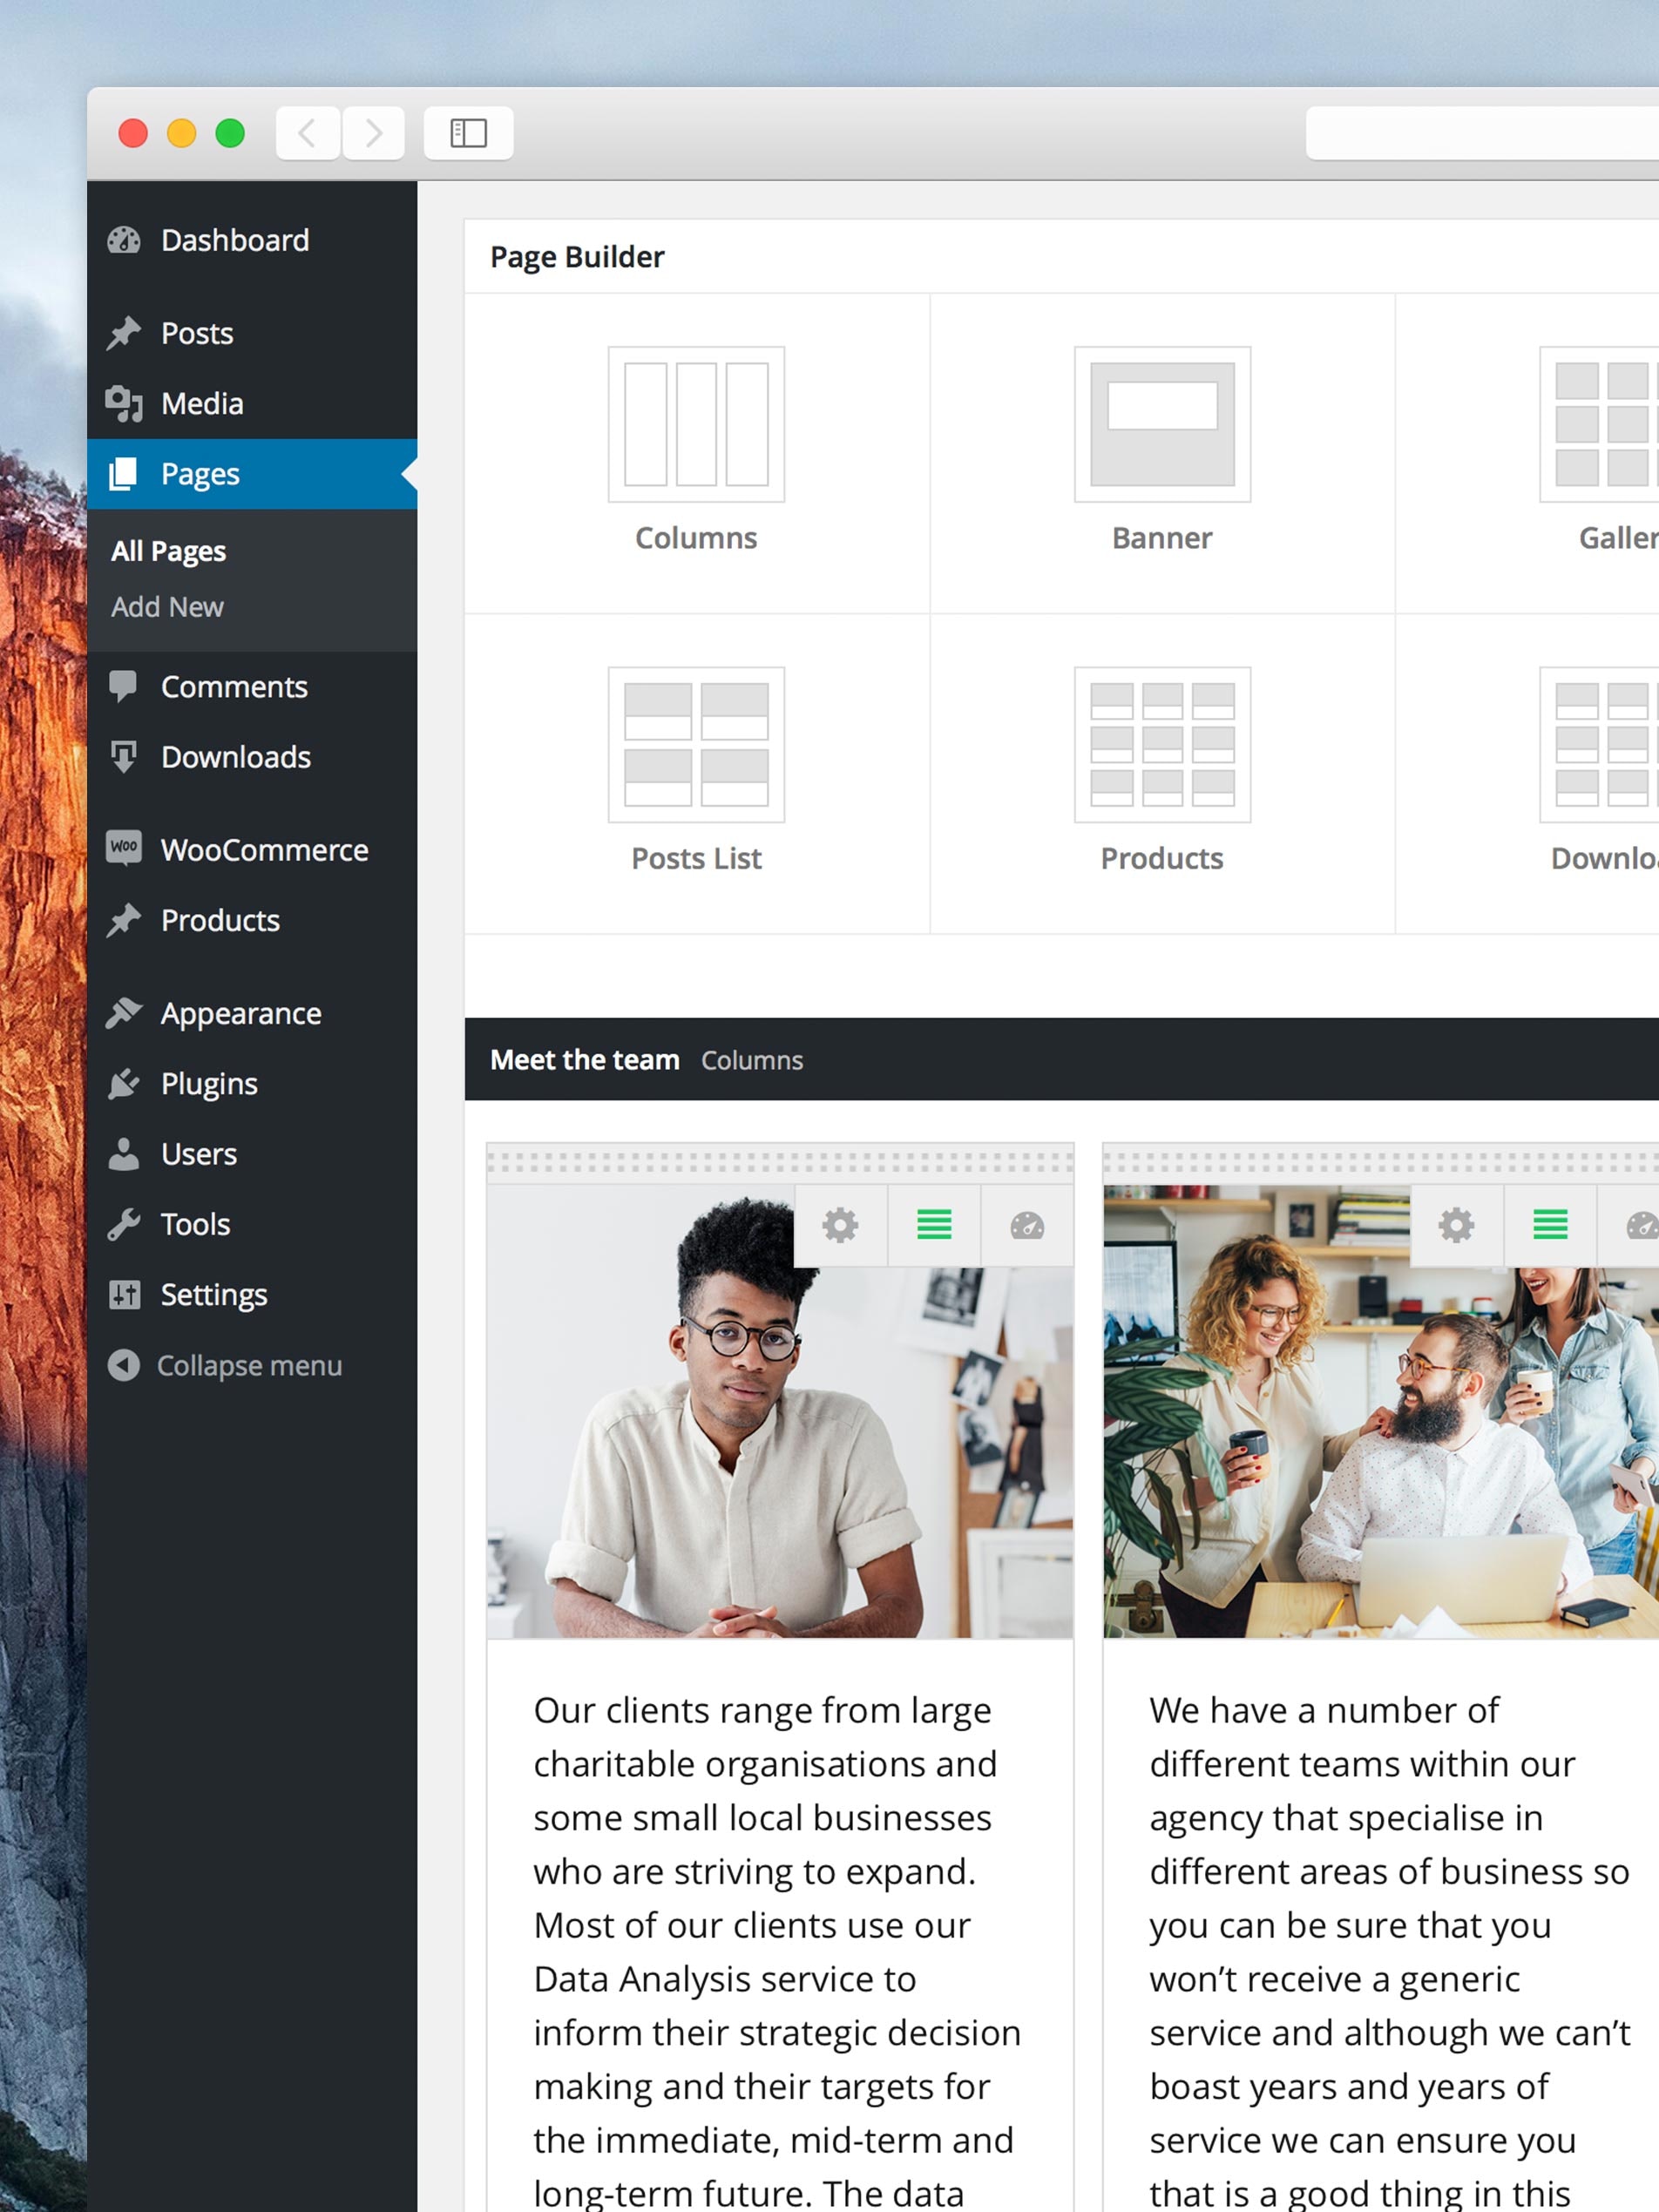Screen dimensions: 1659x2212
Task: Click green text lines icon on second column
Action: pyautogui.click(x=1550, y=1225)
